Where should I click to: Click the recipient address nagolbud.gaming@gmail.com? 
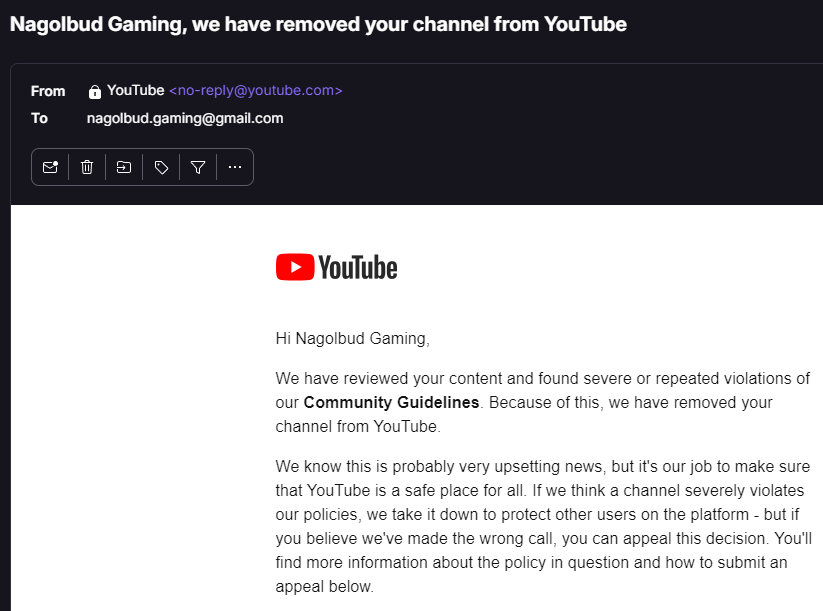185,118
